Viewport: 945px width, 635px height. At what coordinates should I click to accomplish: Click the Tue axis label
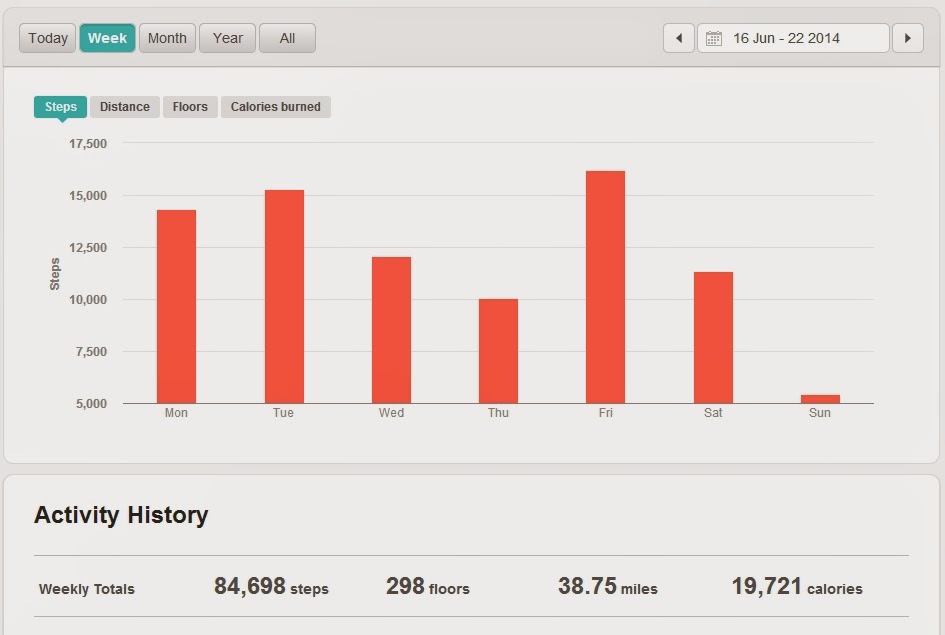[x=283, y=413]
